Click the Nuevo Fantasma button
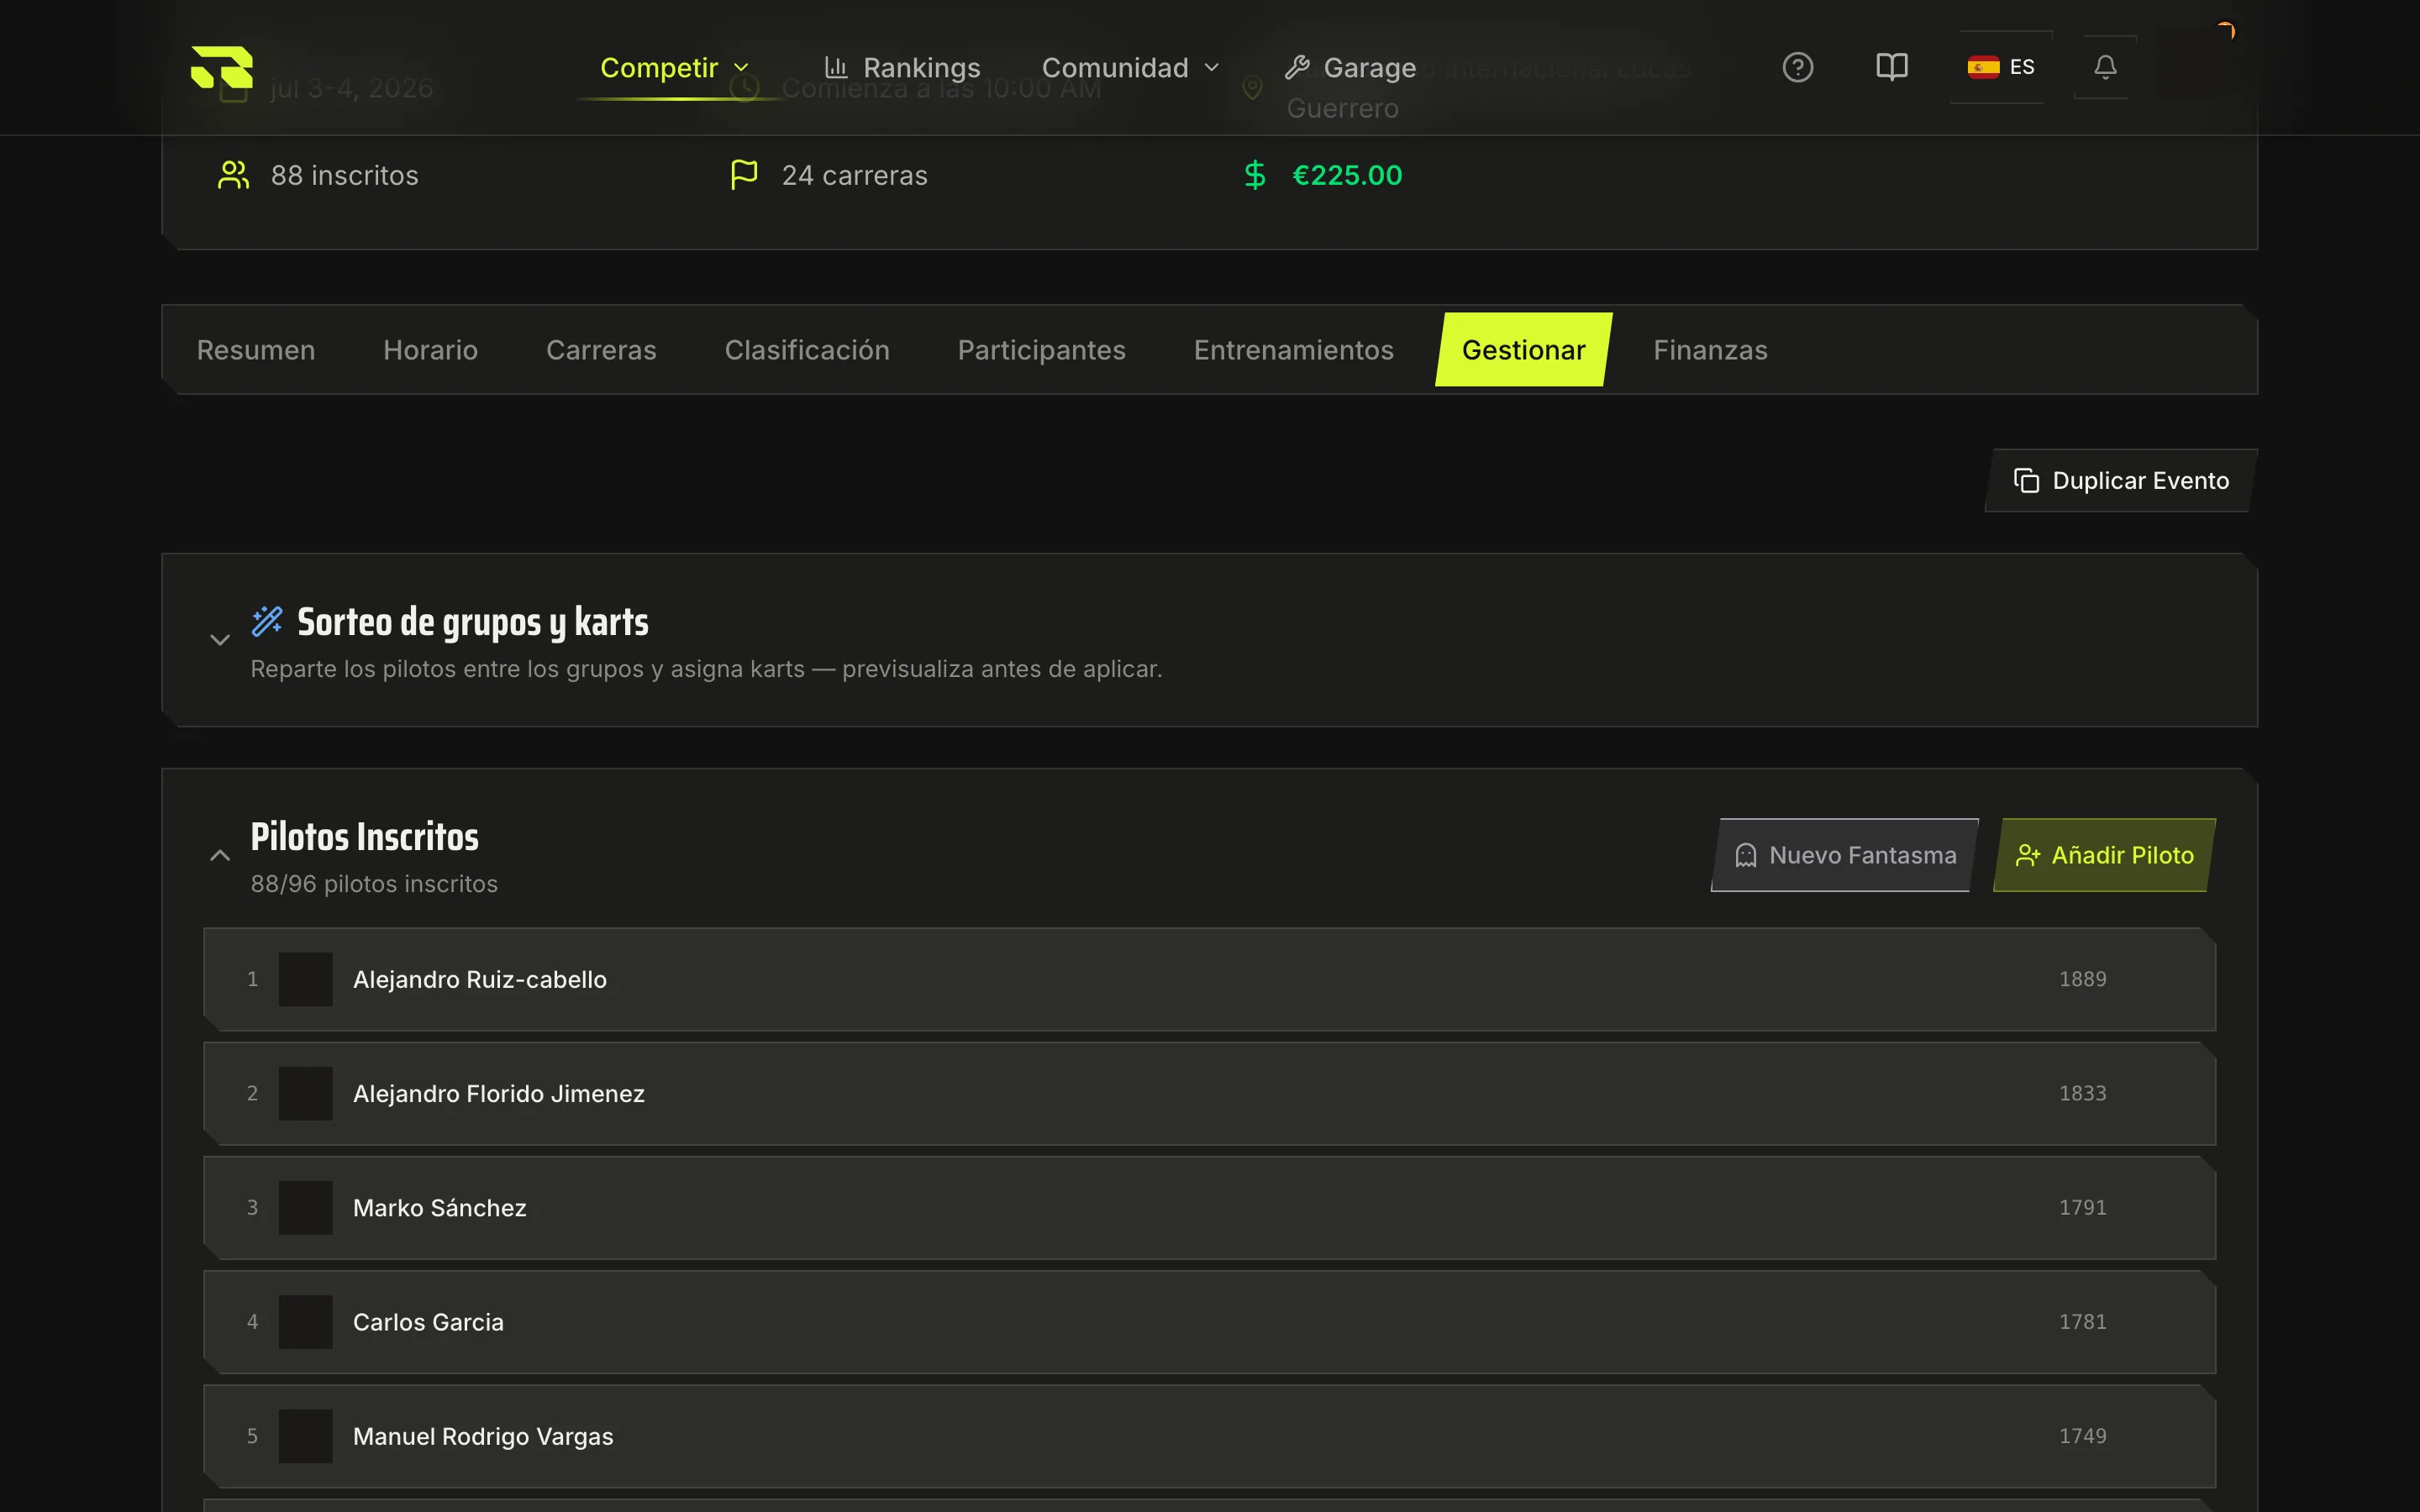The image size is (2420, 1512). [1845, 855]
